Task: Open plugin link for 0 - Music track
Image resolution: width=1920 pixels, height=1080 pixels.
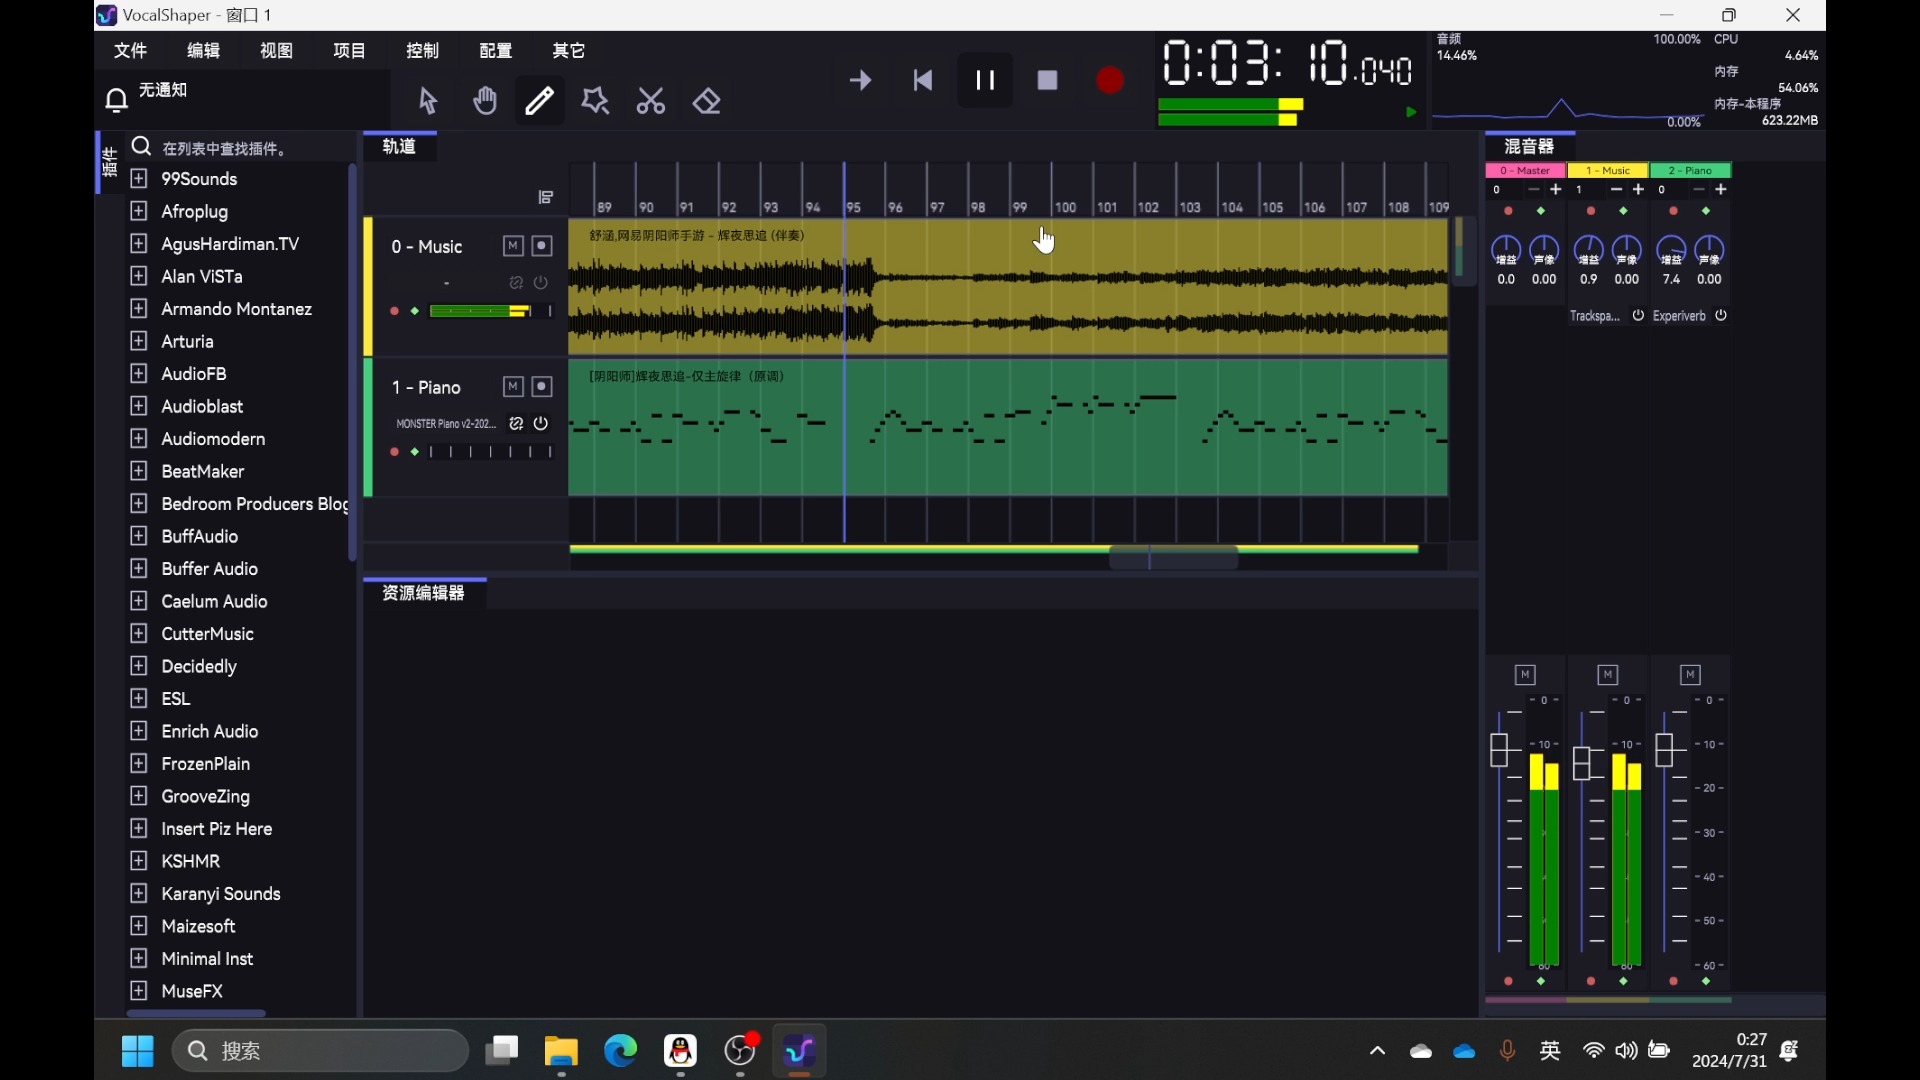Action: point(516,283)
